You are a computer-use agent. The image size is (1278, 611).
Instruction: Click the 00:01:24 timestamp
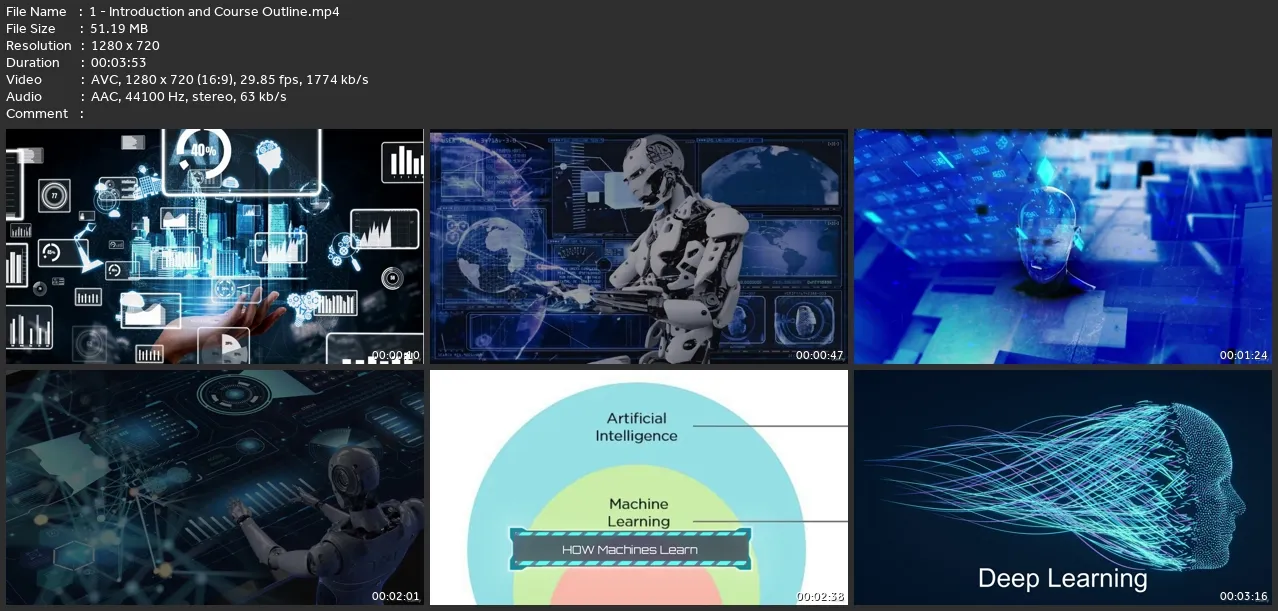1244,355
